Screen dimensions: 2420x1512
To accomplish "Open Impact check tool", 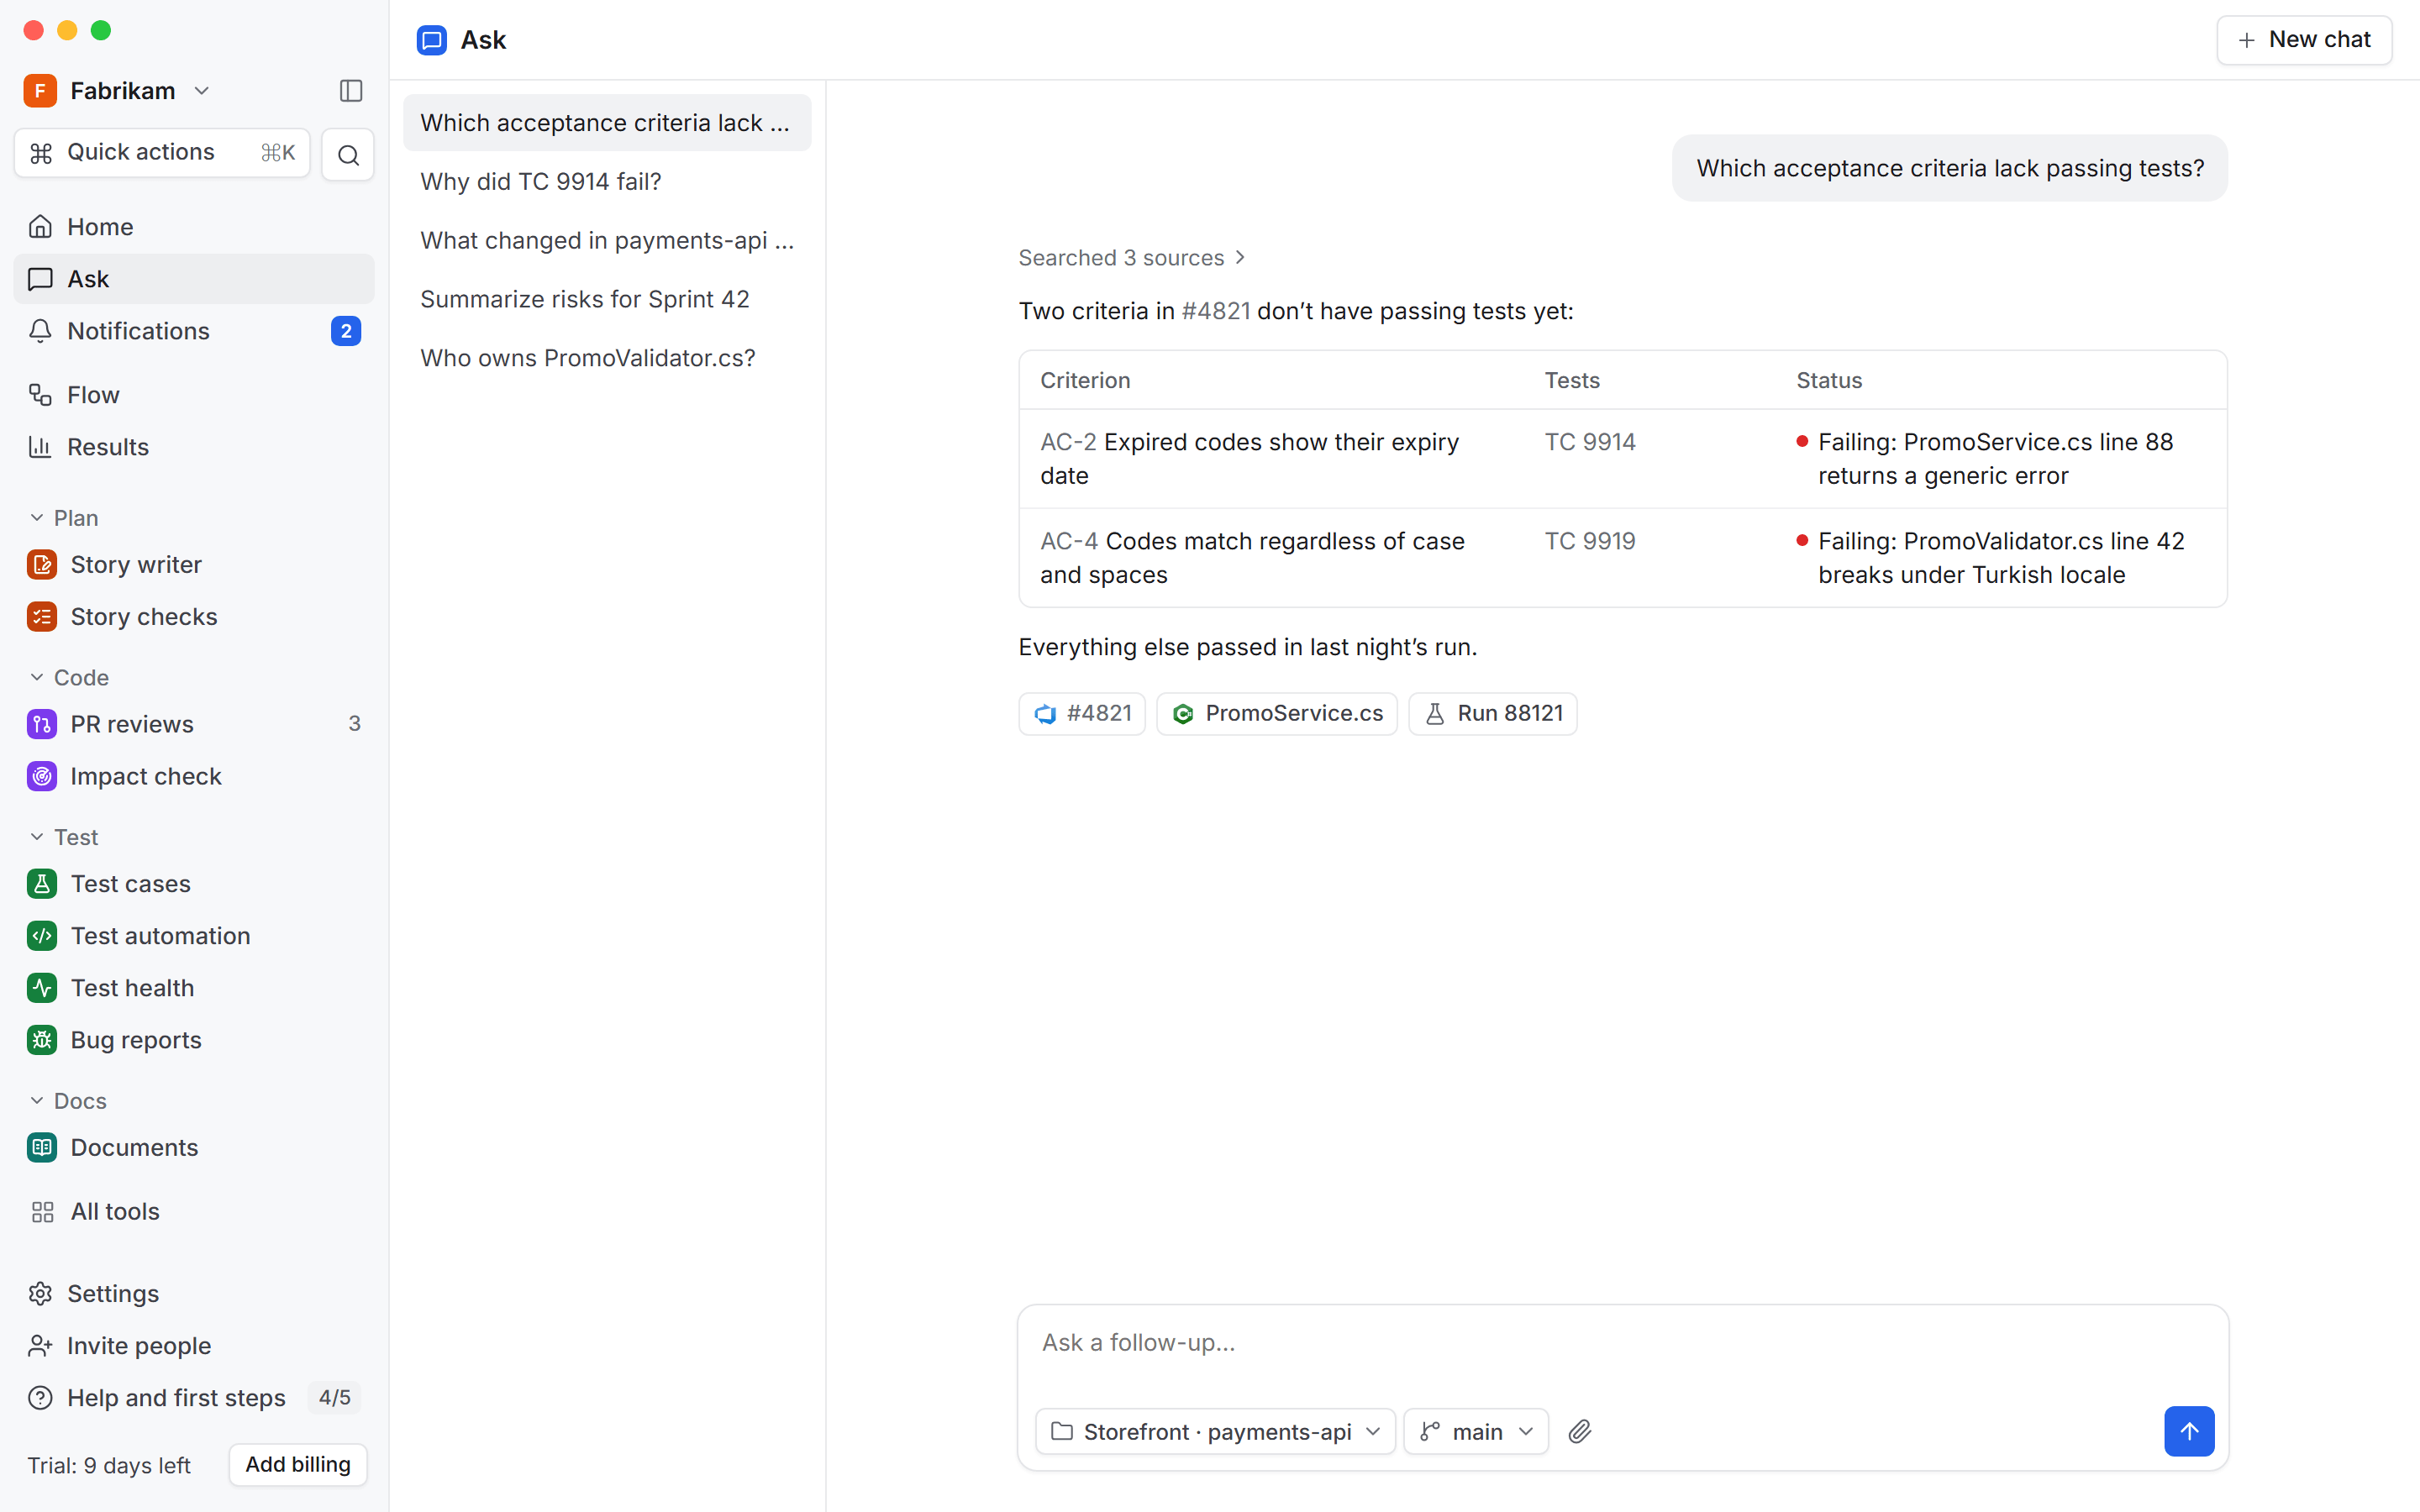I will [x=194, y=776].
